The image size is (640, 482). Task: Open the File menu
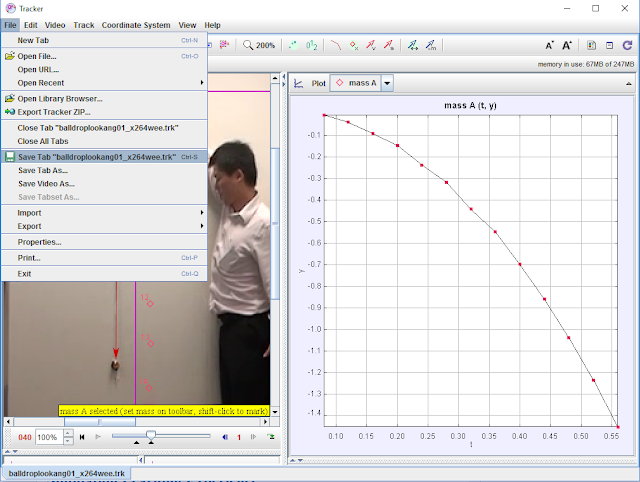(x=10, y=25)
